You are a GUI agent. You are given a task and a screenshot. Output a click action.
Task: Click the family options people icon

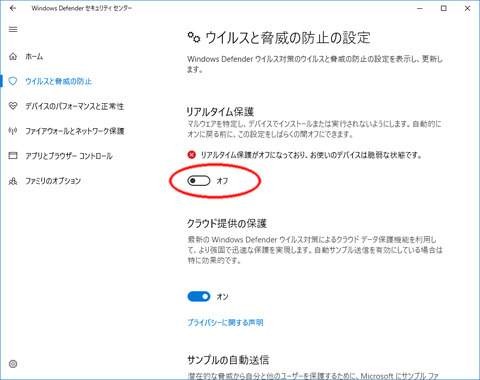13,181
